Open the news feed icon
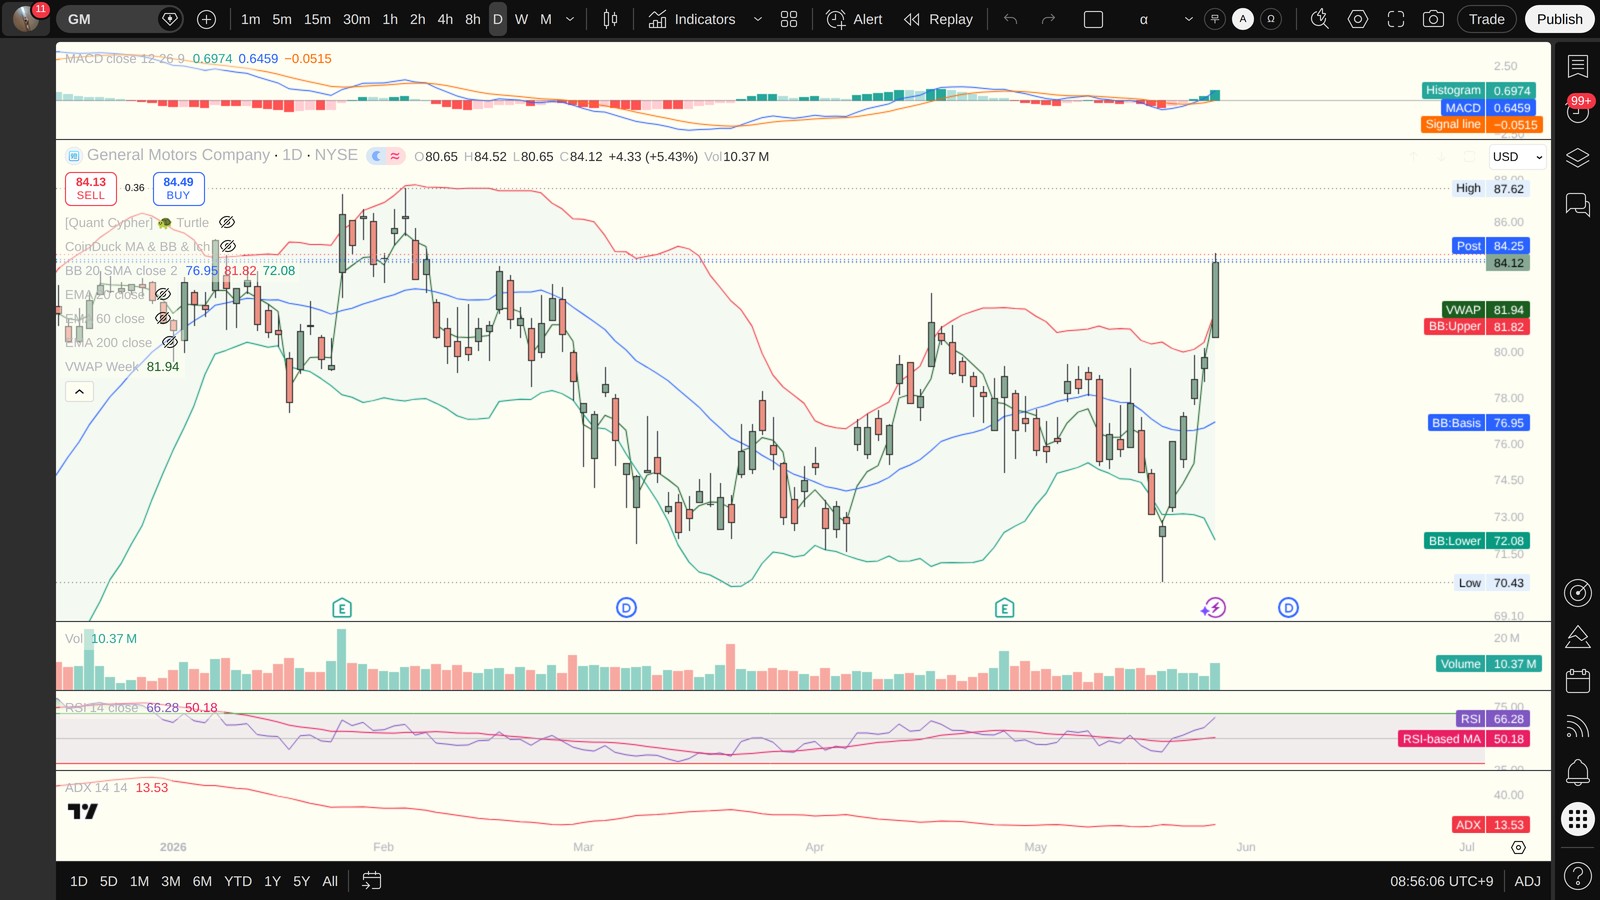The height and width of the screenshot is (900, 1600). click(x=1578, y=726)
